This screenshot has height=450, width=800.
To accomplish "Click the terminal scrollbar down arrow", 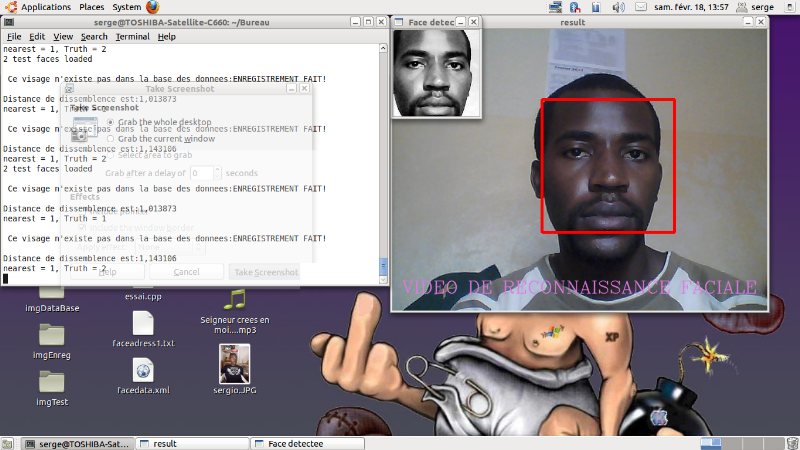I will tap(383, 280).
